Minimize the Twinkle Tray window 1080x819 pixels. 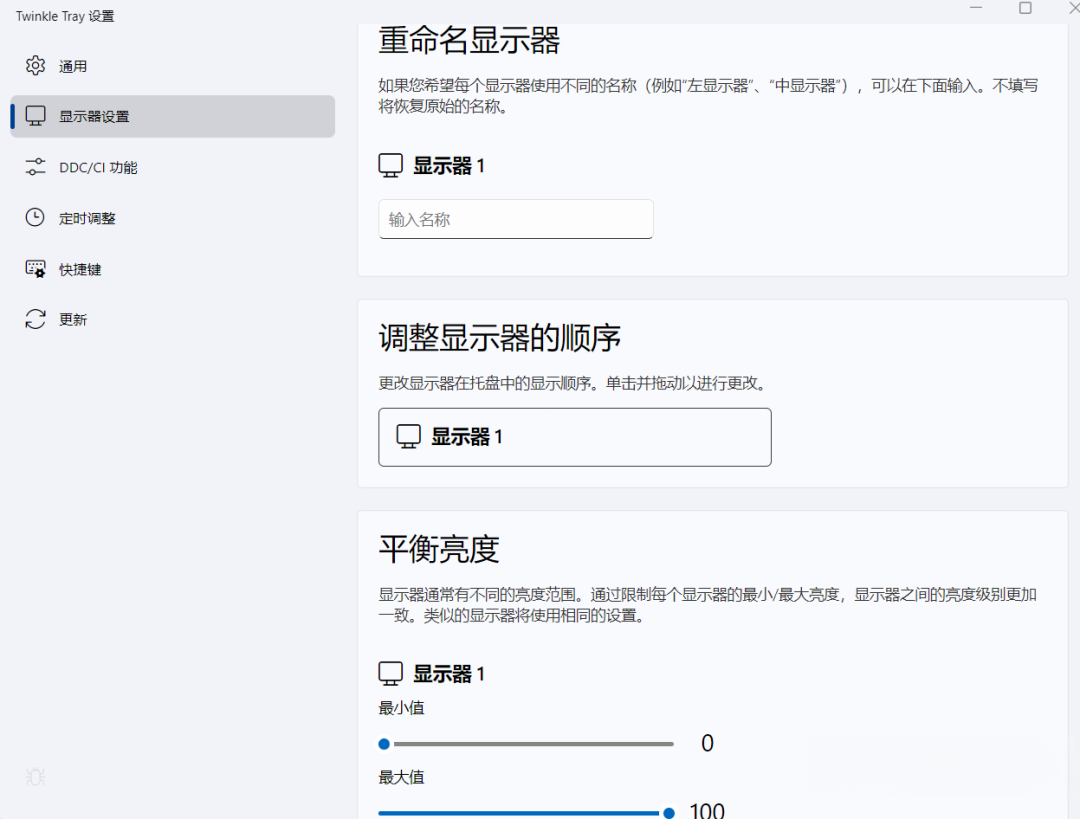point(976,8)
